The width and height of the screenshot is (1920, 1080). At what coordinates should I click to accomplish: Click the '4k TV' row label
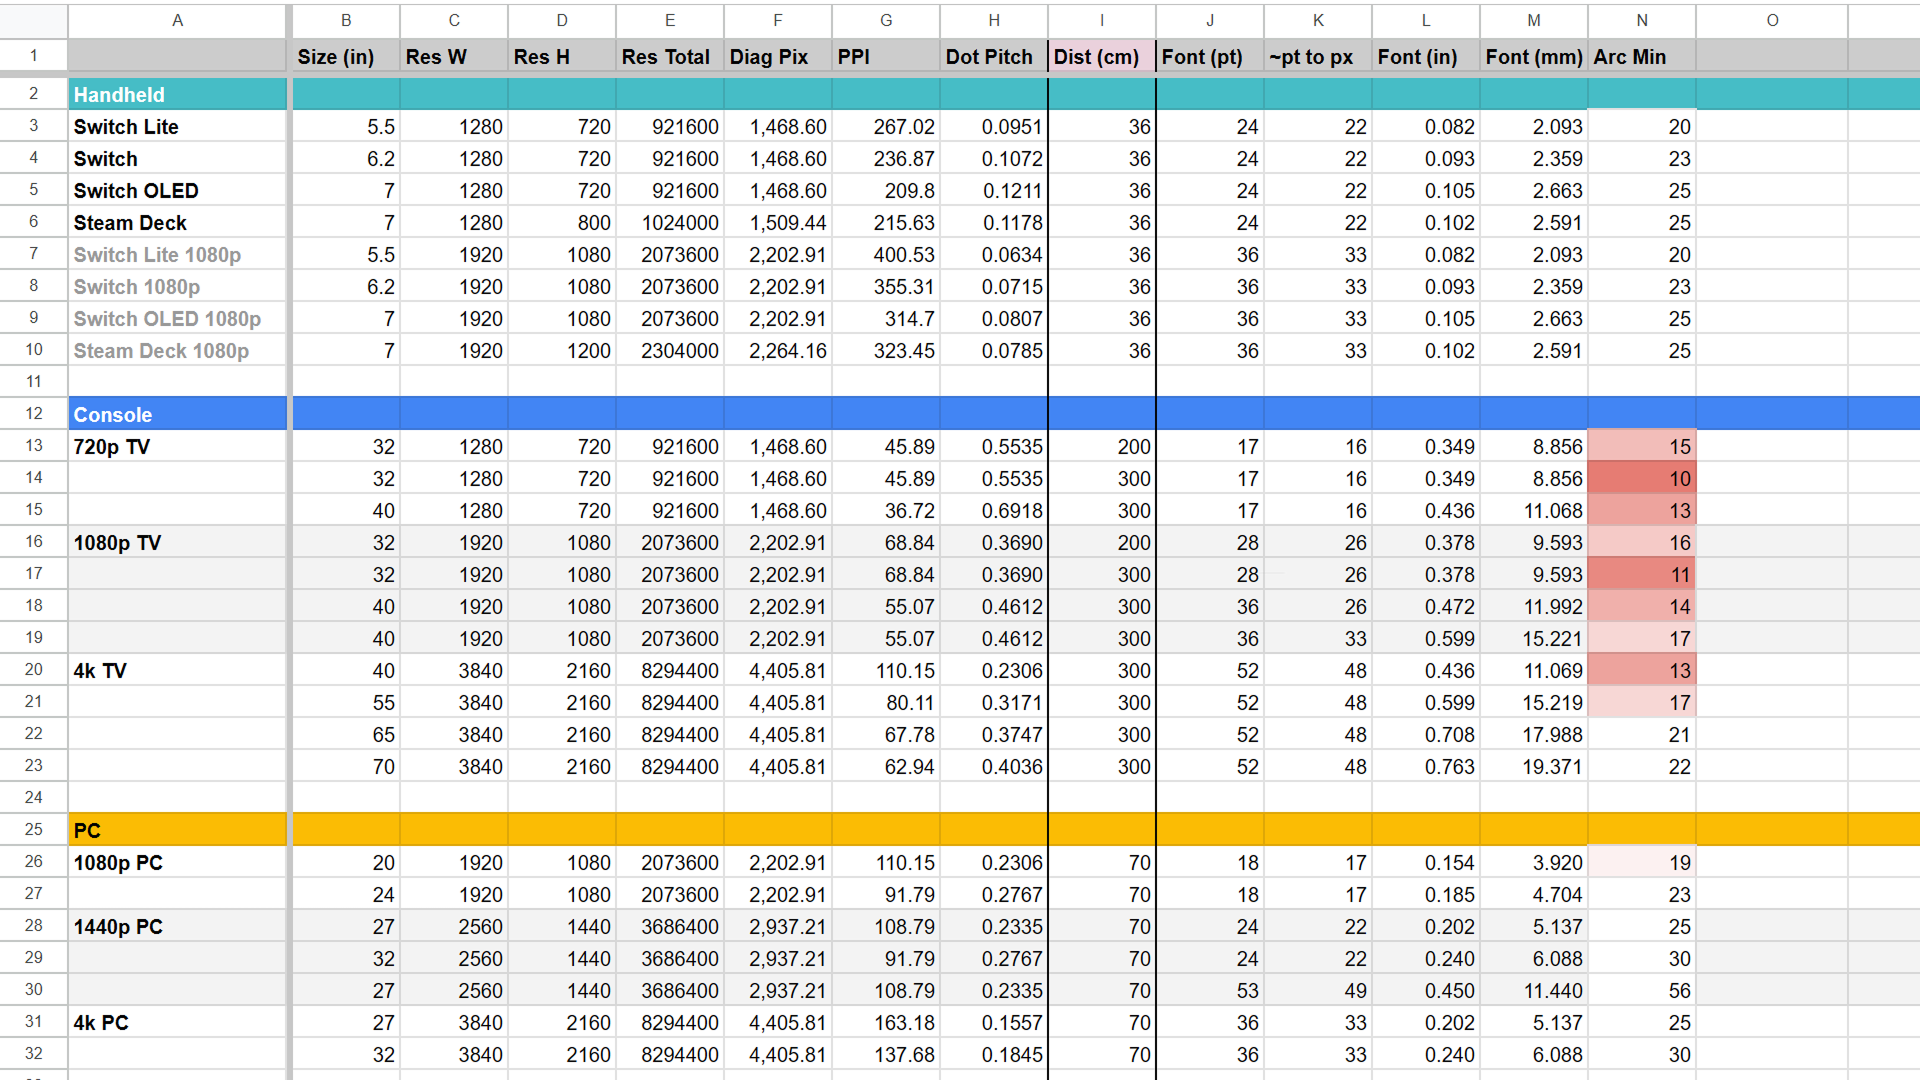178,670
